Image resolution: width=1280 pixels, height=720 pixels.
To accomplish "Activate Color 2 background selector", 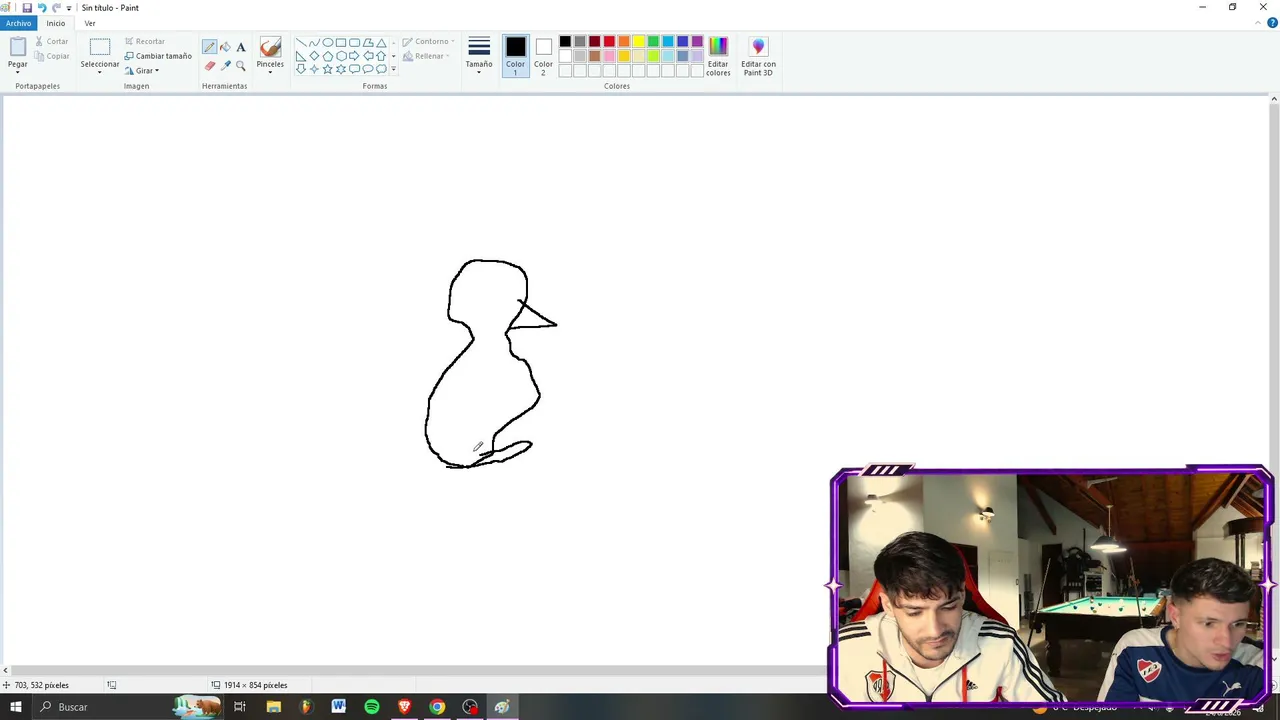I will pos(543,56).
